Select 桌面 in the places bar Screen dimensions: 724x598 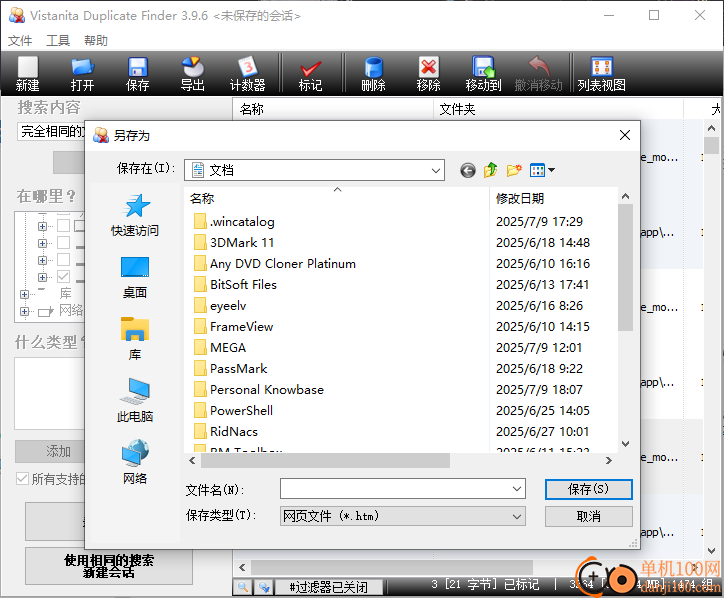pos(135,278)
